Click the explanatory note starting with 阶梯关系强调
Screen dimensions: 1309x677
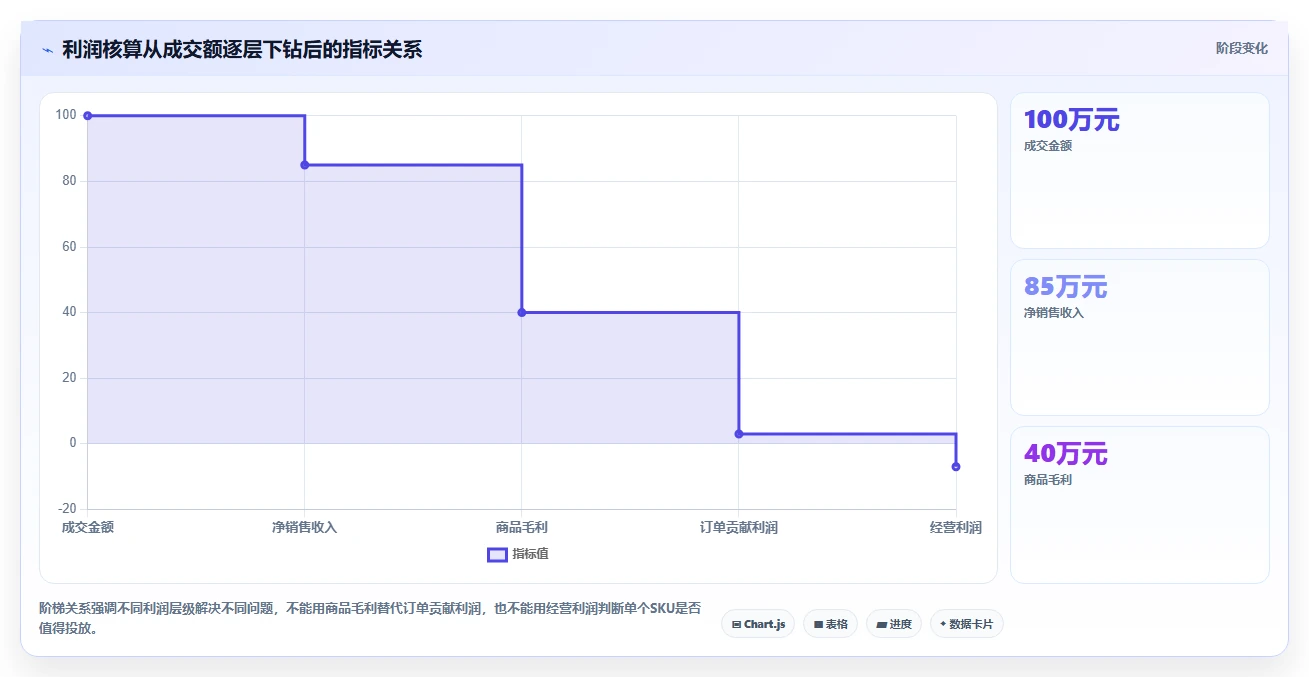click(x=370, y=618)
